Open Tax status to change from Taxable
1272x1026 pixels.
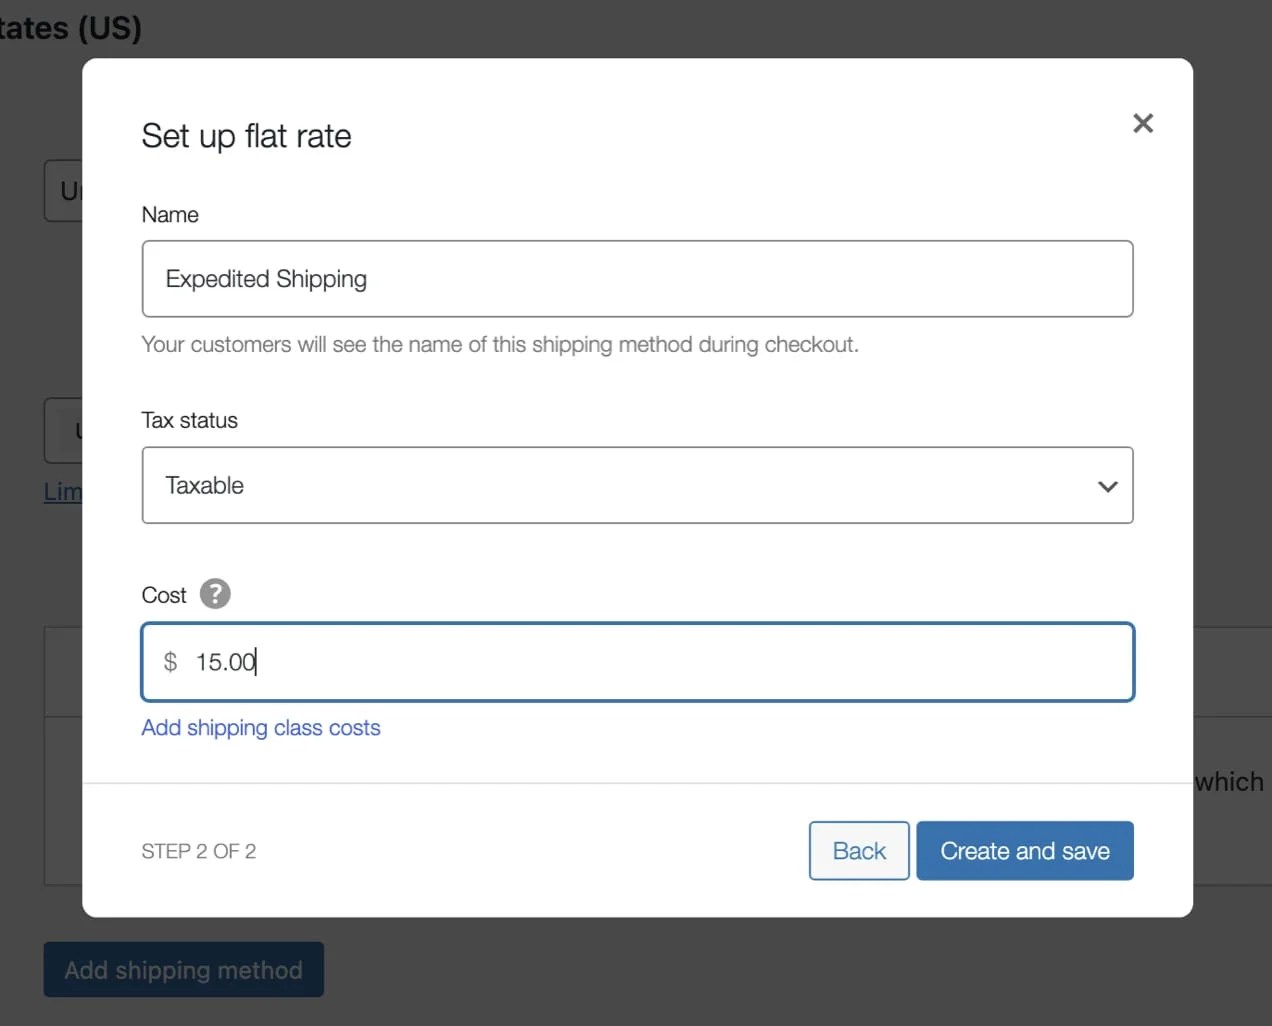(637, 486)
